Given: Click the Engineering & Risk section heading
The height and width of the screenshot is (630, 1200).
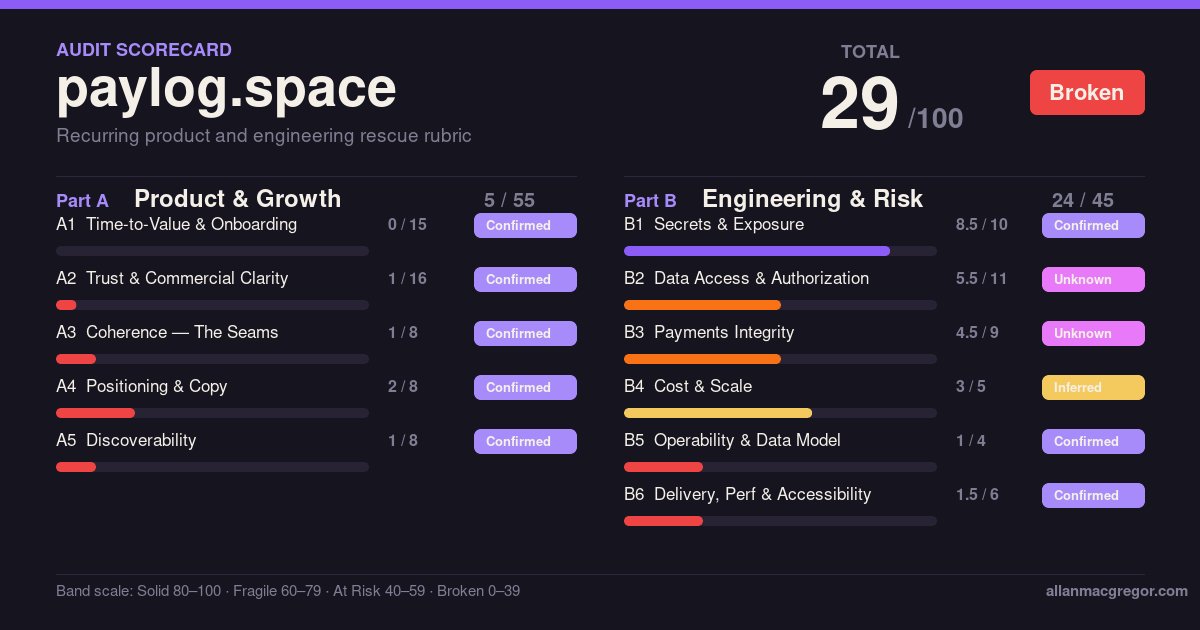Looking at the screenshot, I should [x=812, y=199].
